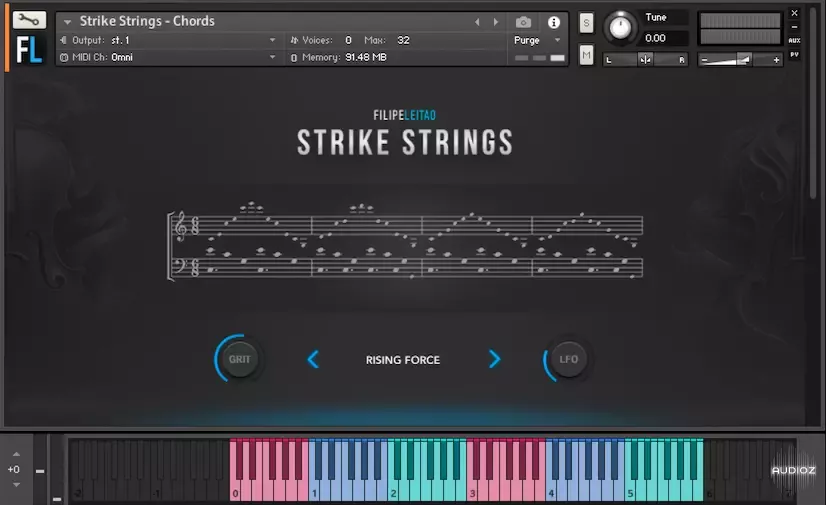Click the musical score notation display
This screenshot has height=505, width=826.
click(x=405, y=241)
